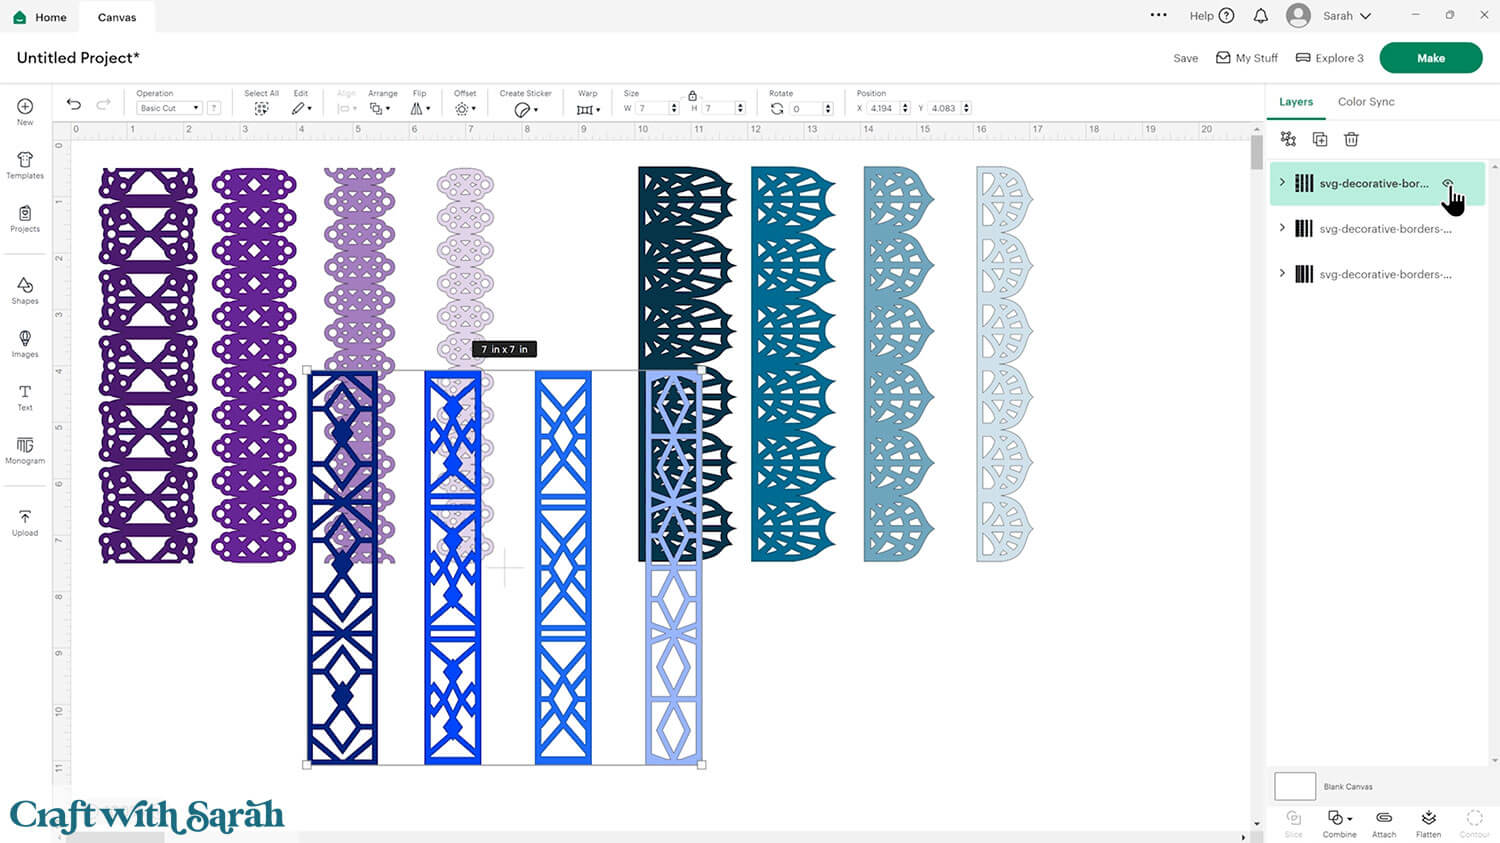Open the Shapes tool in sidebar
This screenshot has width=1500, height=843.
point(25,290)
